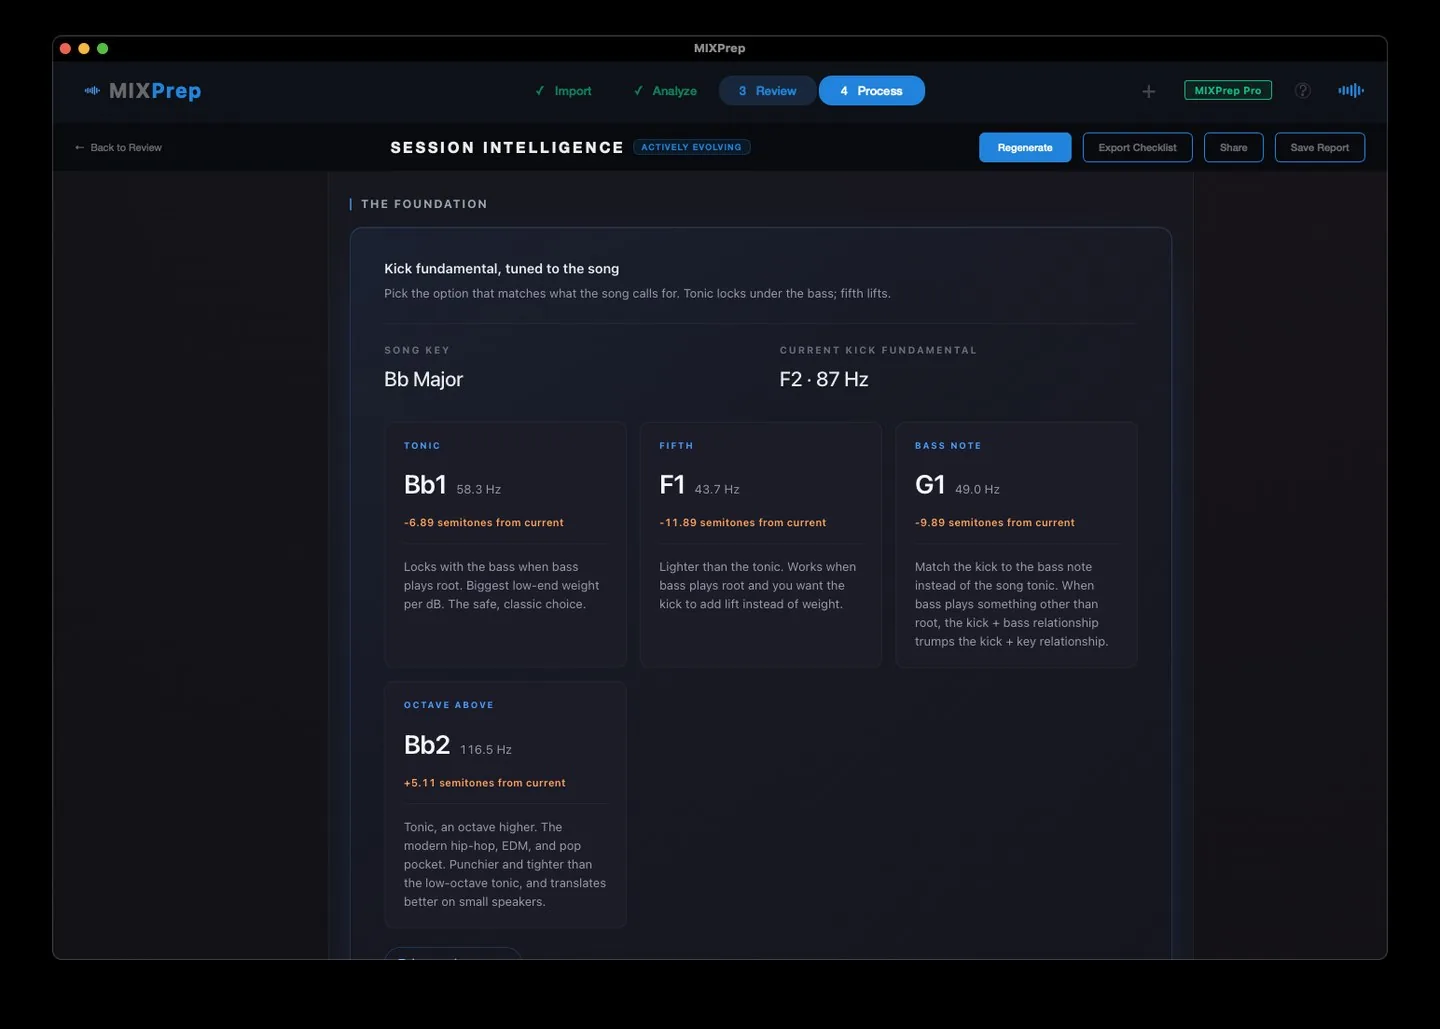This screenshot has width=1440, height=1029.
Task: Click '+5.11 semitones from current' text
Action: click(x=485, y=783)
